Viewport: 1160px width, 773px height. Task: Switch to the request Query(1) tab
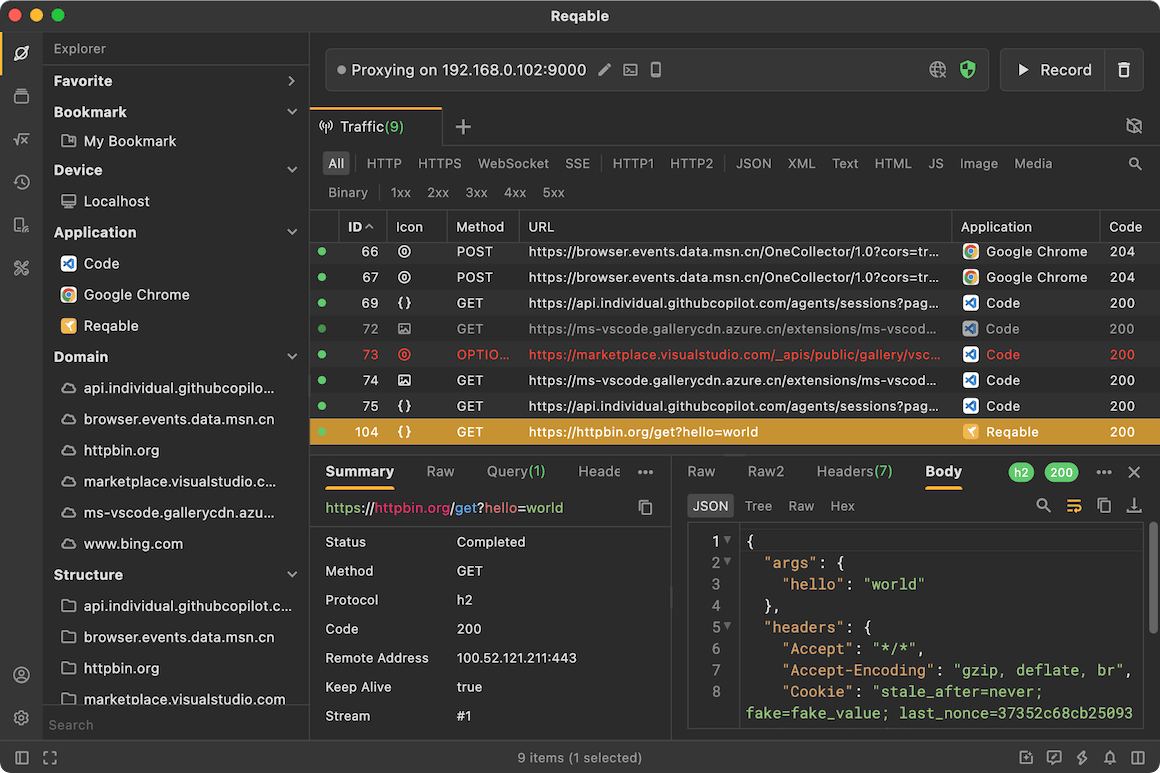(x=516, y=471)
